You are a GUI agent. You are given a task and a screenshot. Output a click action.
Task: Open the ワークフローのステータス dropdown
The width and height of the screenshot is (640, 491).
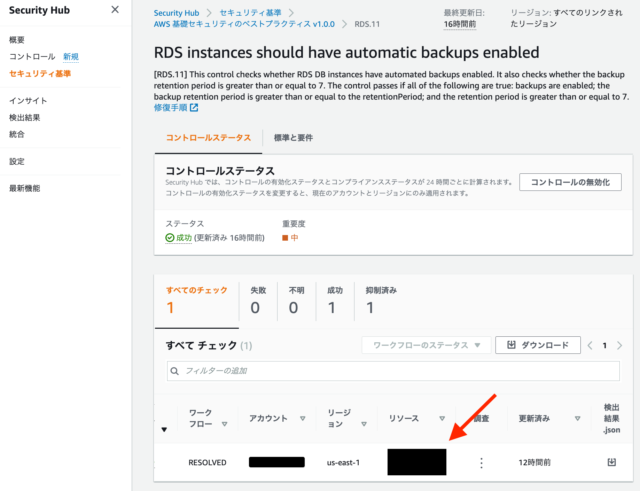426,345
